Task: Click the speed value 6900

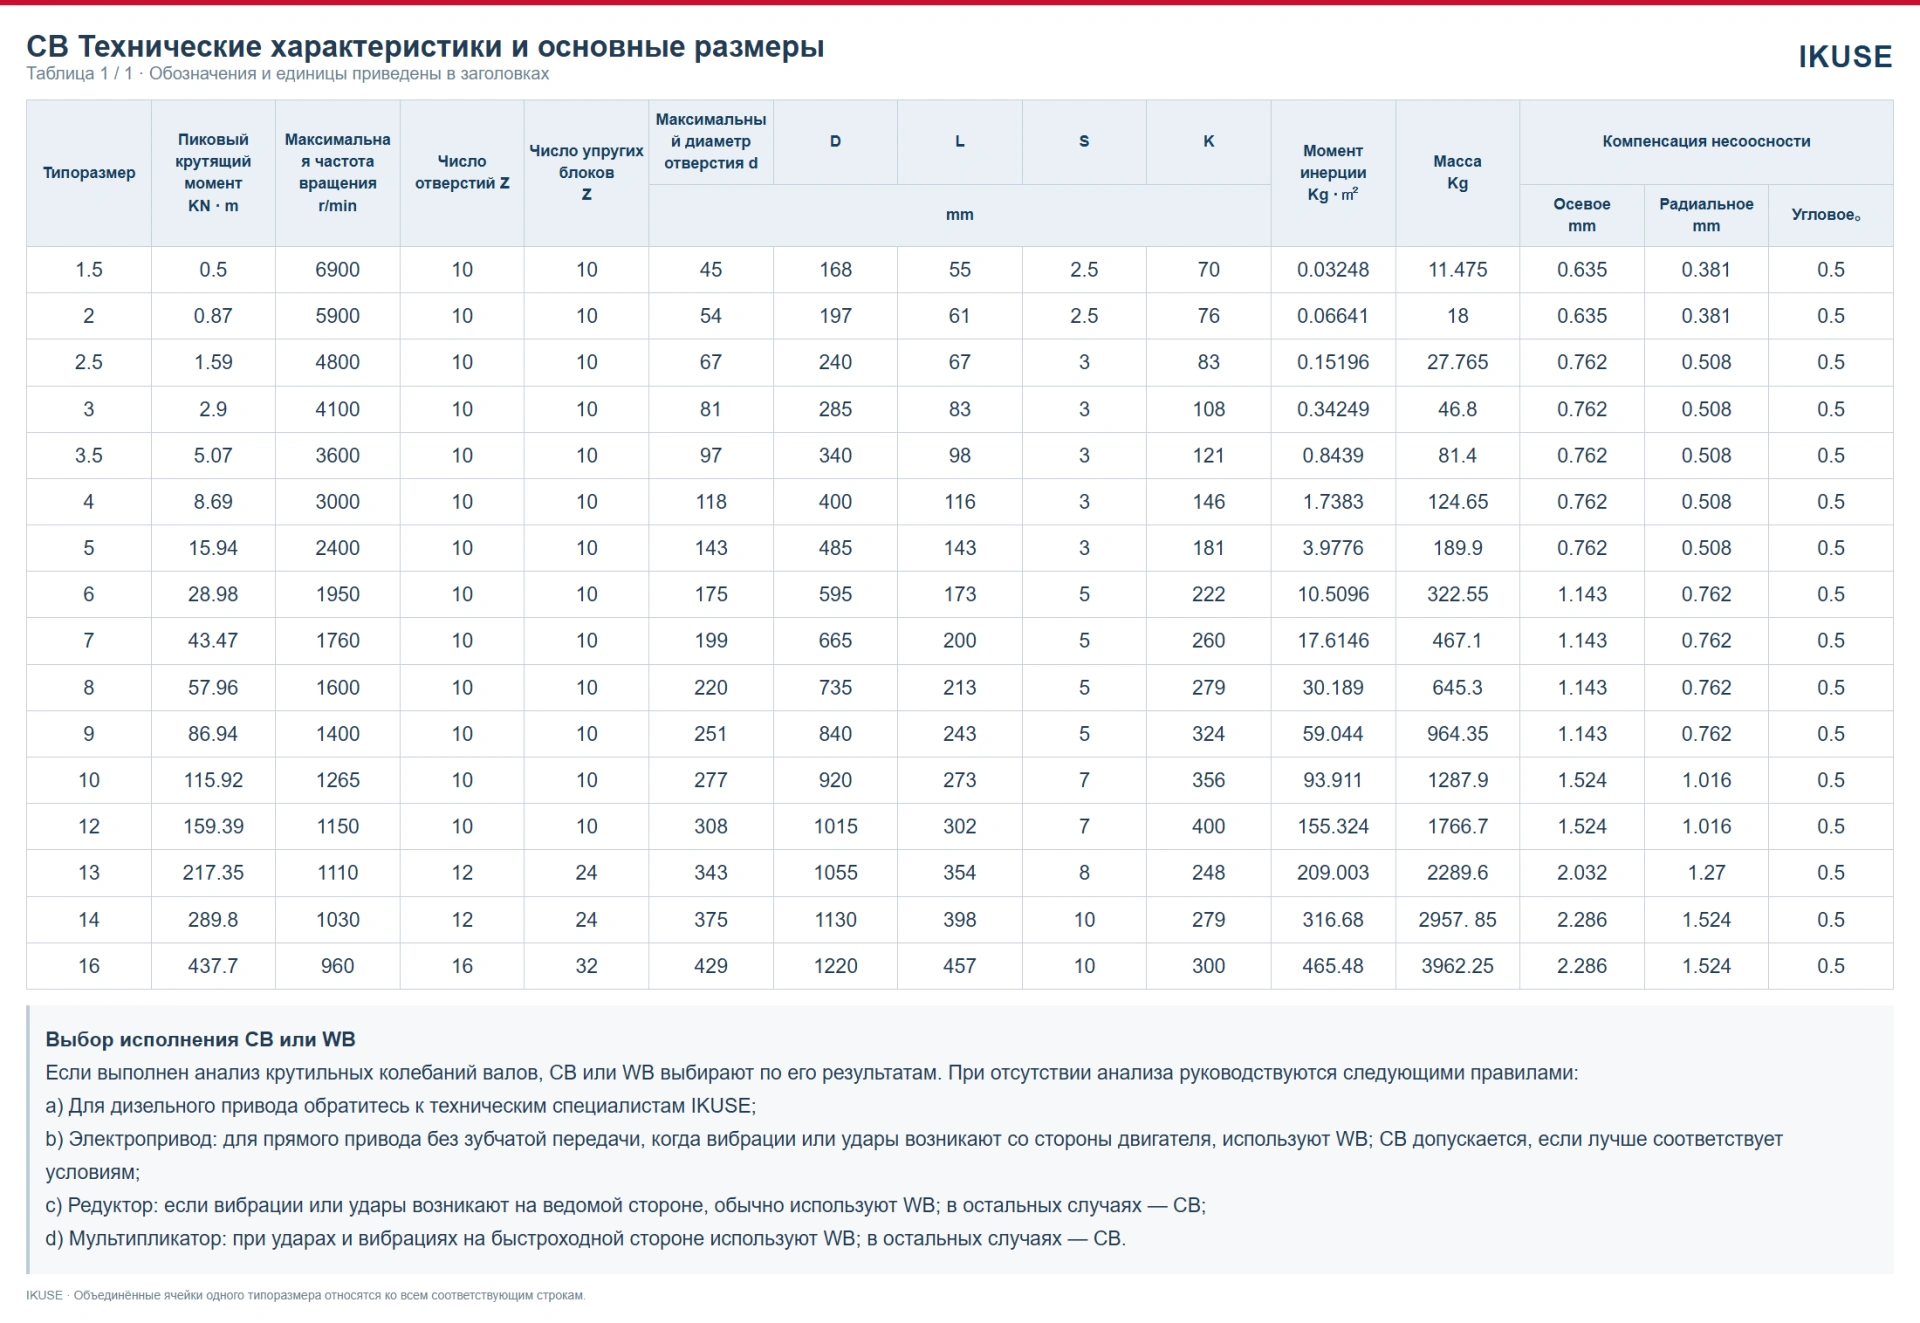Action: [337, 270]
